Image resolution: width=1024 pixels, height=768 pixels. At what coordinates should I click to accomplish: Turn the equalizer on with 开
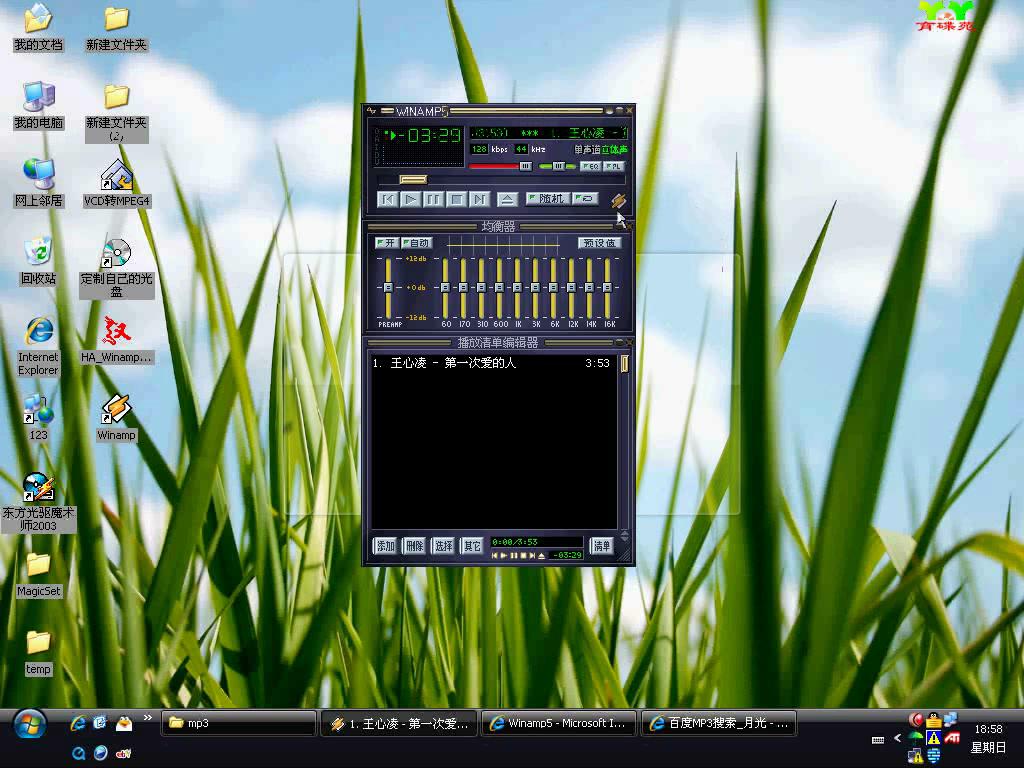[387, 243]
